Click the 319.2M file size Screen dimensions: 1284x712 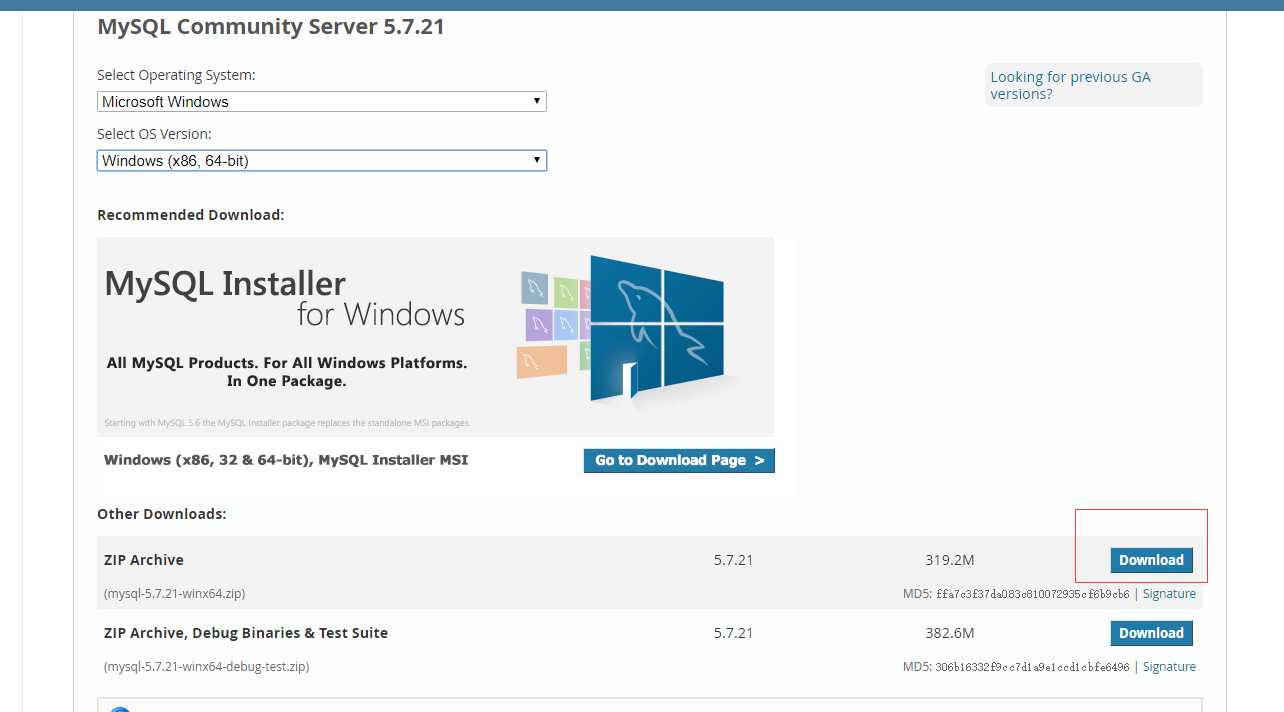pos(950,560)
